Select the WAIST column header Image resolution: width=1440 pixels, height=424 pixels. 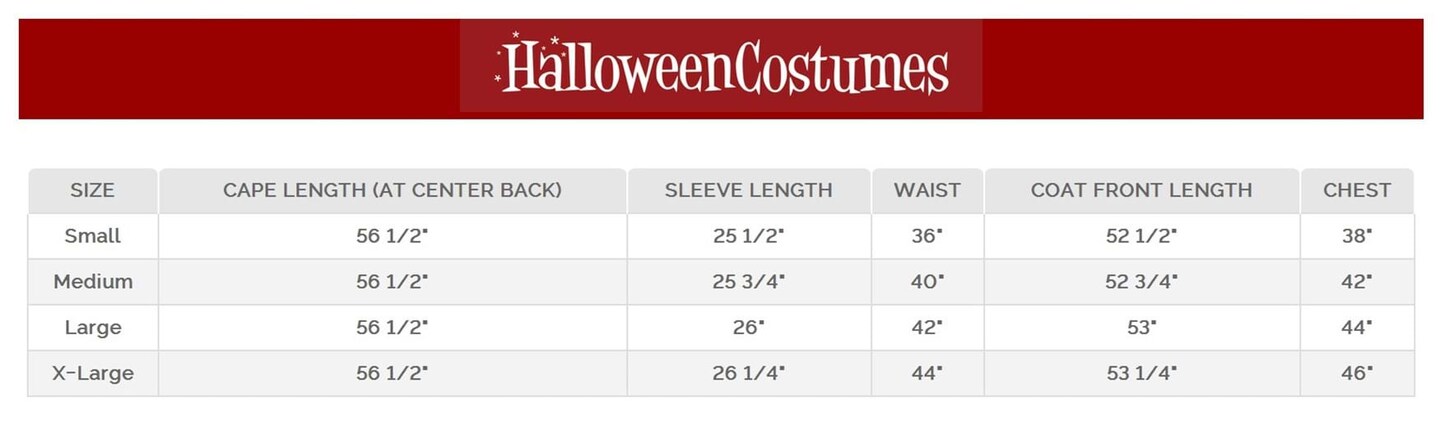pos(927,190)
